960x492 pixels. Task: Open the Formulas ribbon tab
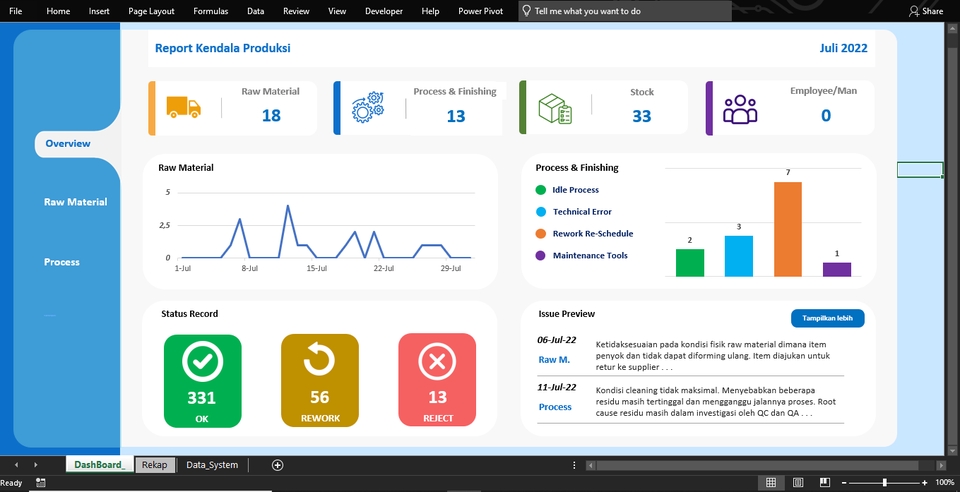[x=211, y=11]
